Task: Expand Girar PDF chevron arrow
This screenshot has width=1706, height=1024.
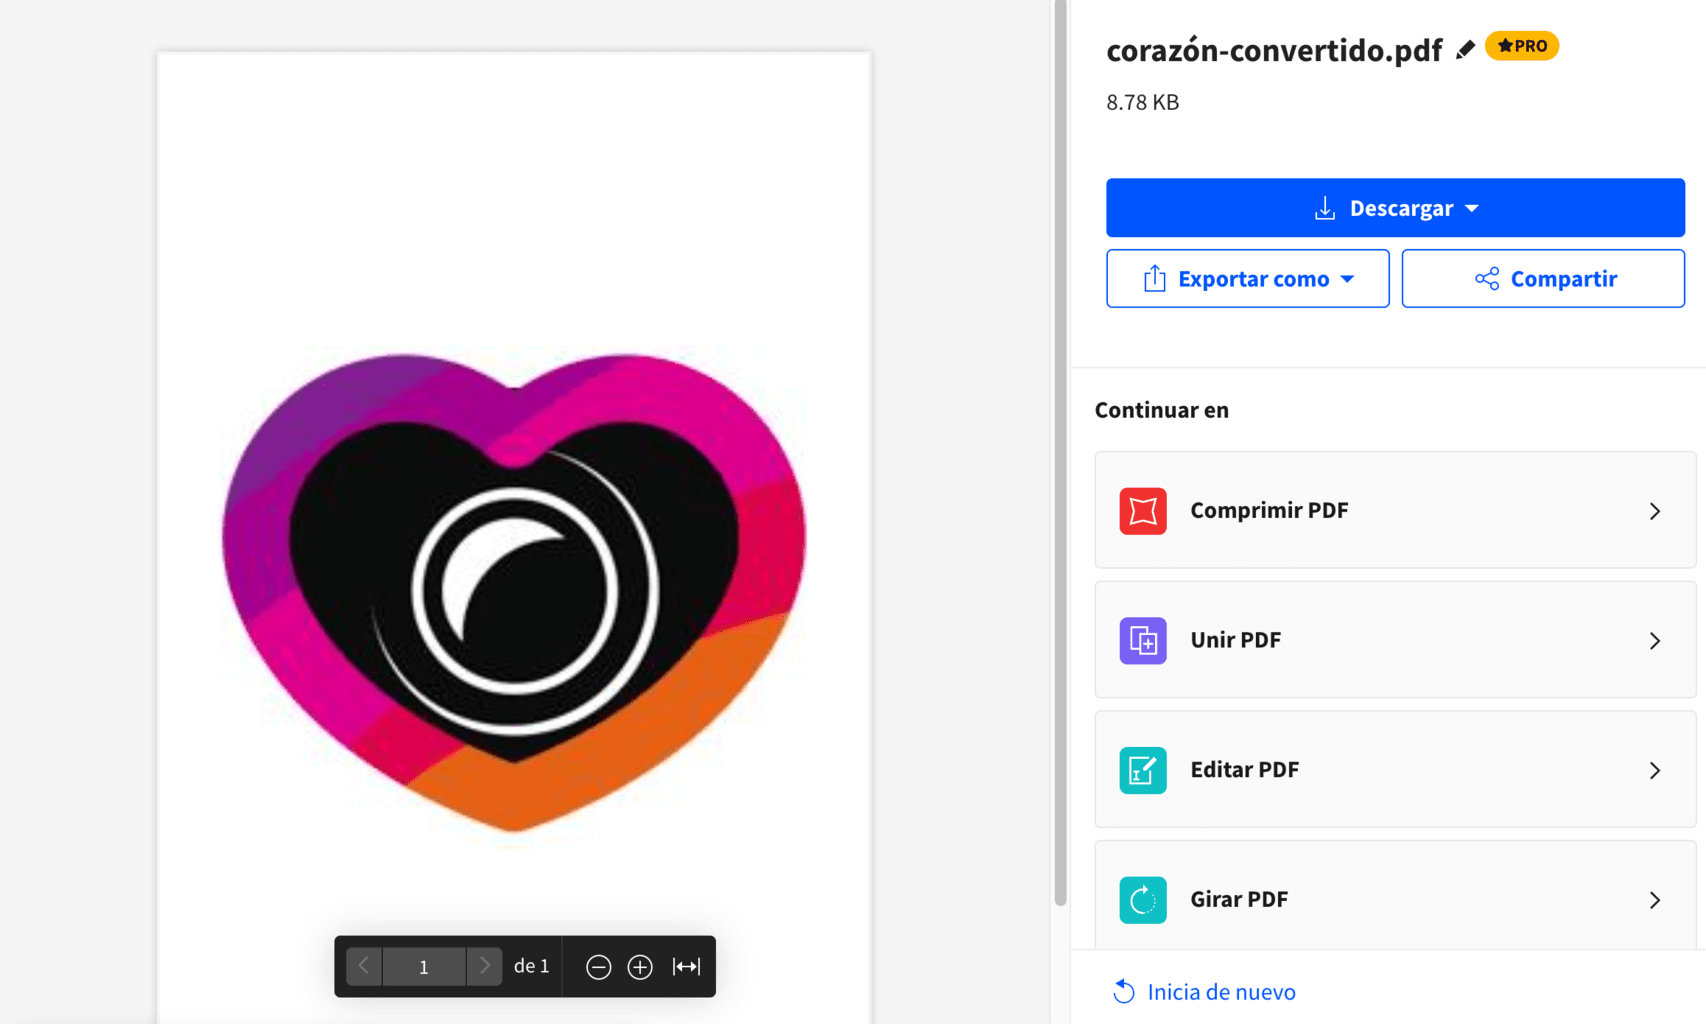Action: tap(1655, 900)
